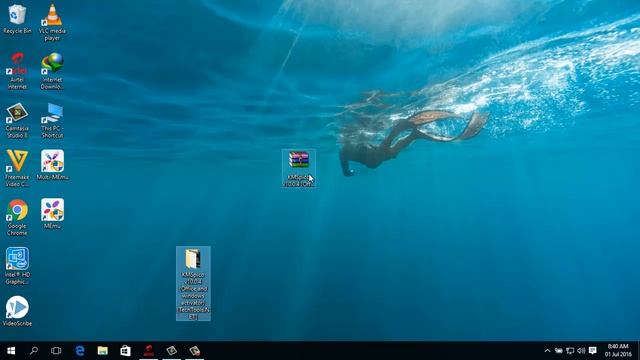
Task: Click the battery status tray icon
Action: [559, 351]
